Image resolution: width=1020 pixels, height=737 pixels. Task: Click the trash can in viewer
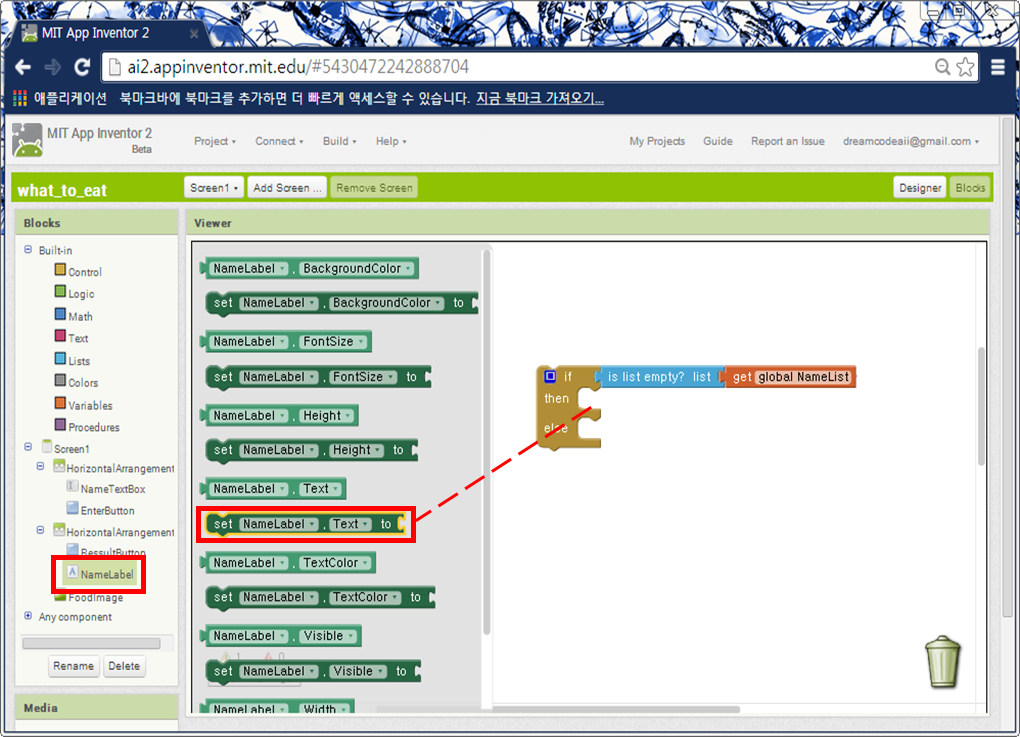tap(943, 662)
